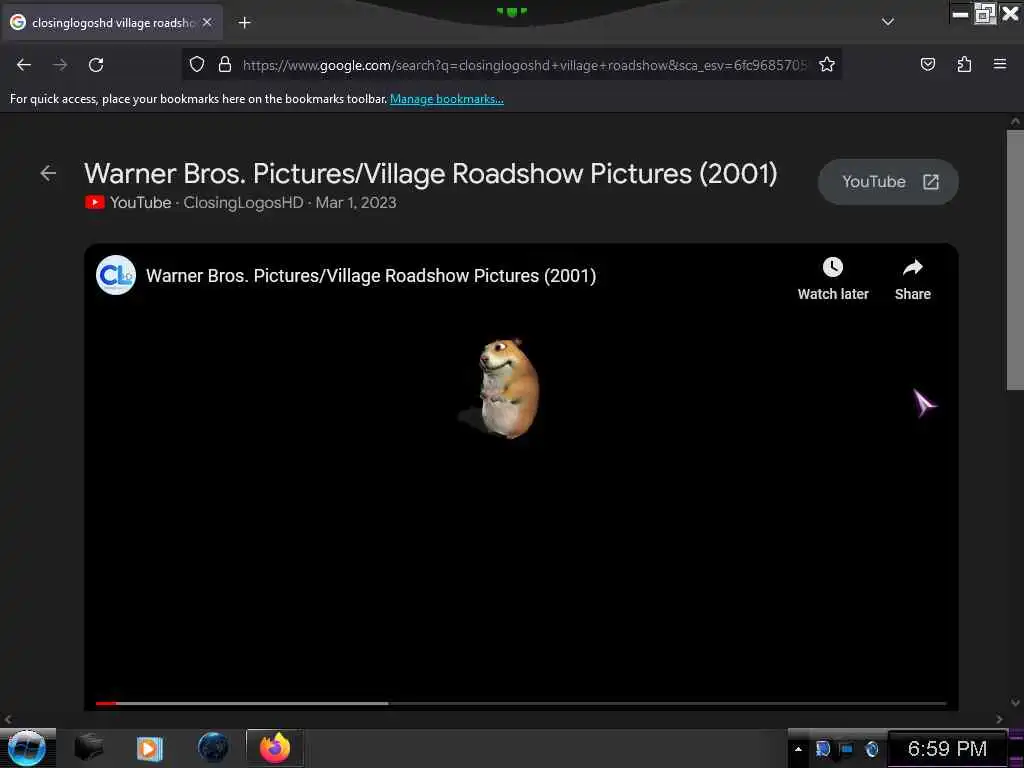The width and height of the screenshot is (1024, 768).
Task: Open the Firefox hamburger menu
Action: 1000,64
